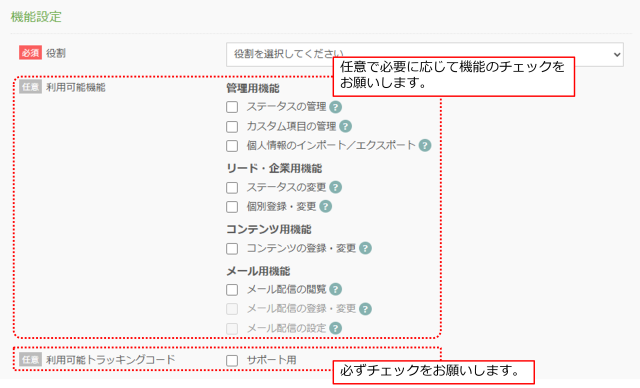Click the リード・企業用機能 group heading
The image size is (640, 388).
[274, 168]
